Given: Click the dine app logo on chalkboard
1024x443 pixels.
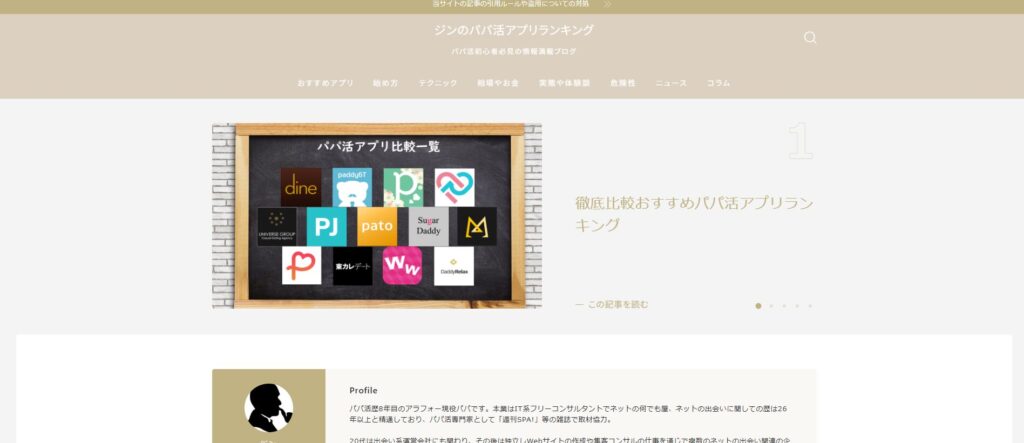Looking at the screenshot, I should coord(301,187).
